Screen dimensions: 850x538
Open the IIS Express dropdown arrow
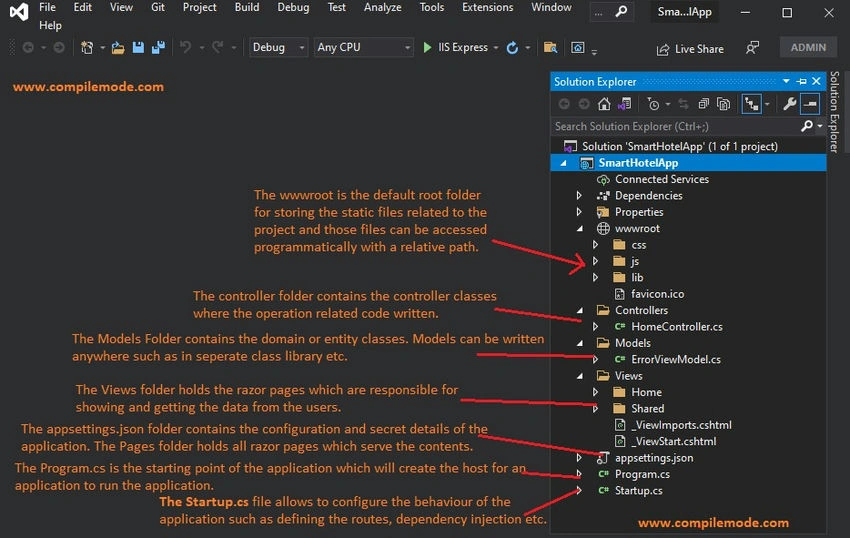pos(496,48)
